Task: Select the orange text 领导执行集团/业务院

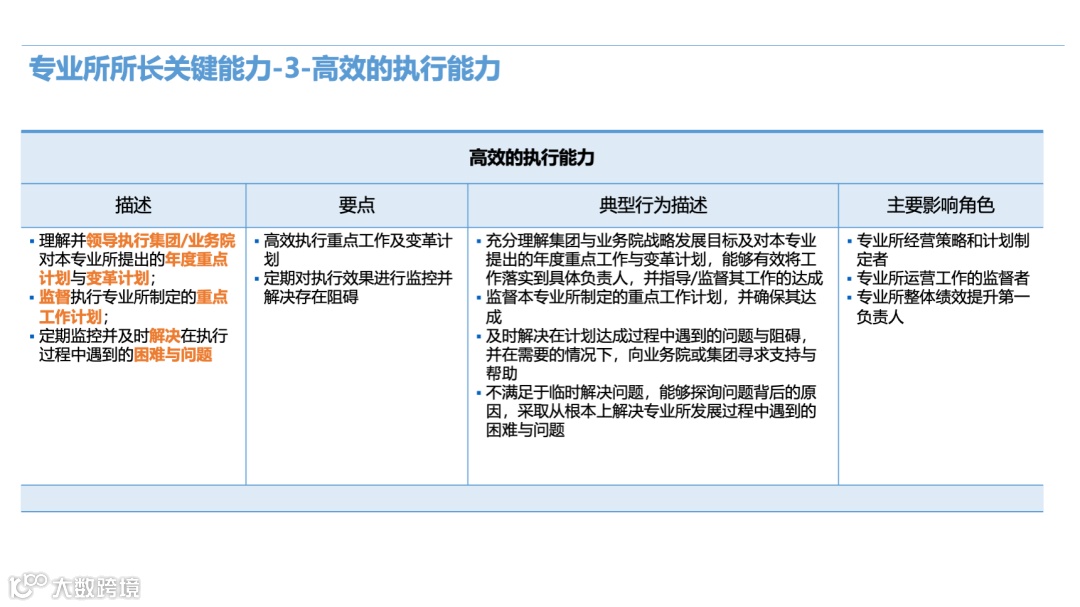Action: click(x=161, y=240)
